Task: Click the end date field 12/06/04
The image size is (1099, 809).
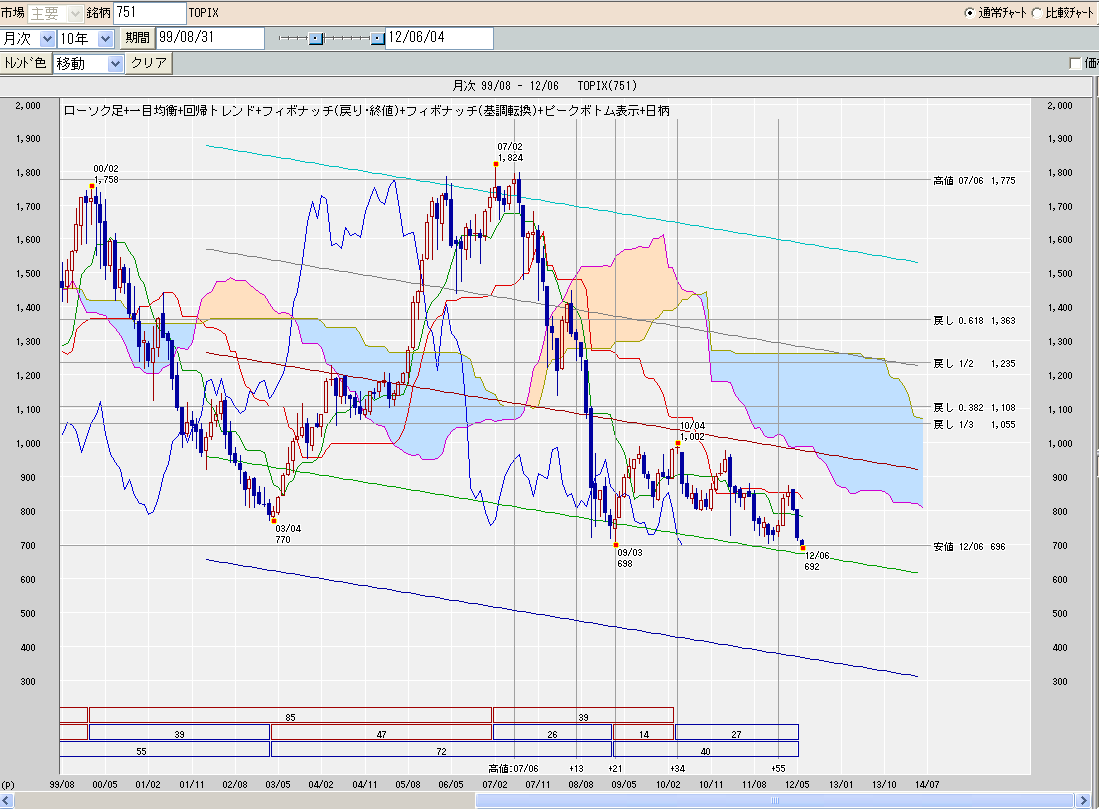Action: point(439,38)
